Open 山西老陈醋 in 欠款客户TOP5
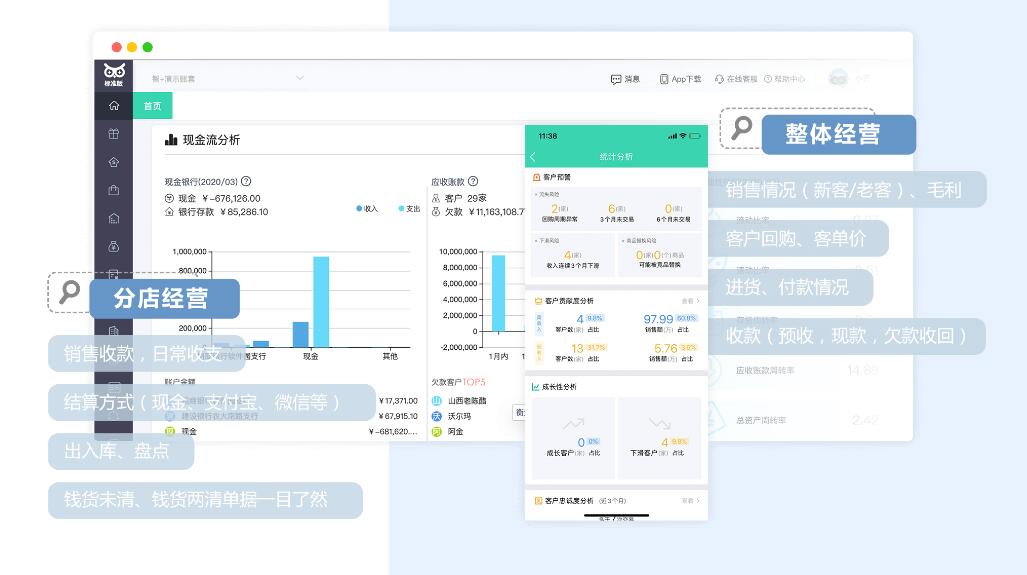Viewport: 1027px width, 575px height. (459, 401)
